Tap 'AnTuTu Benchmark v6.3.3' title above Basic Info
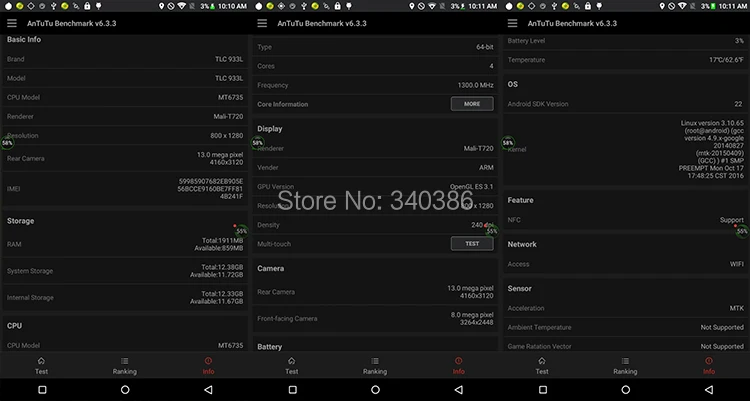 [72, 23]
